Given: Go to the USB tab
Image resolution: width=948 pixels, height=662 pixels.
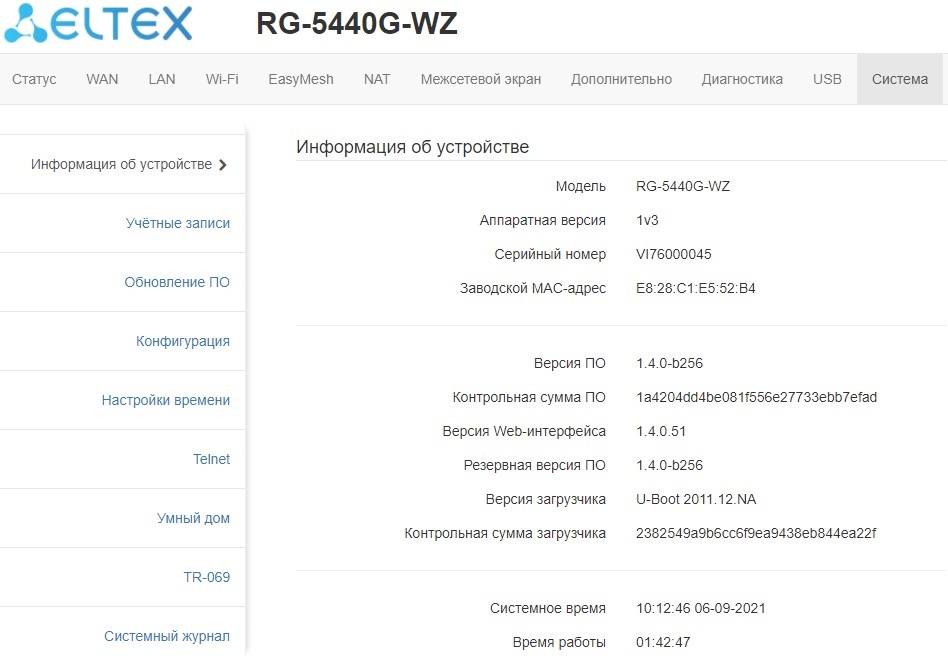Looking at the screenshot, I should (x=827, y=79).
